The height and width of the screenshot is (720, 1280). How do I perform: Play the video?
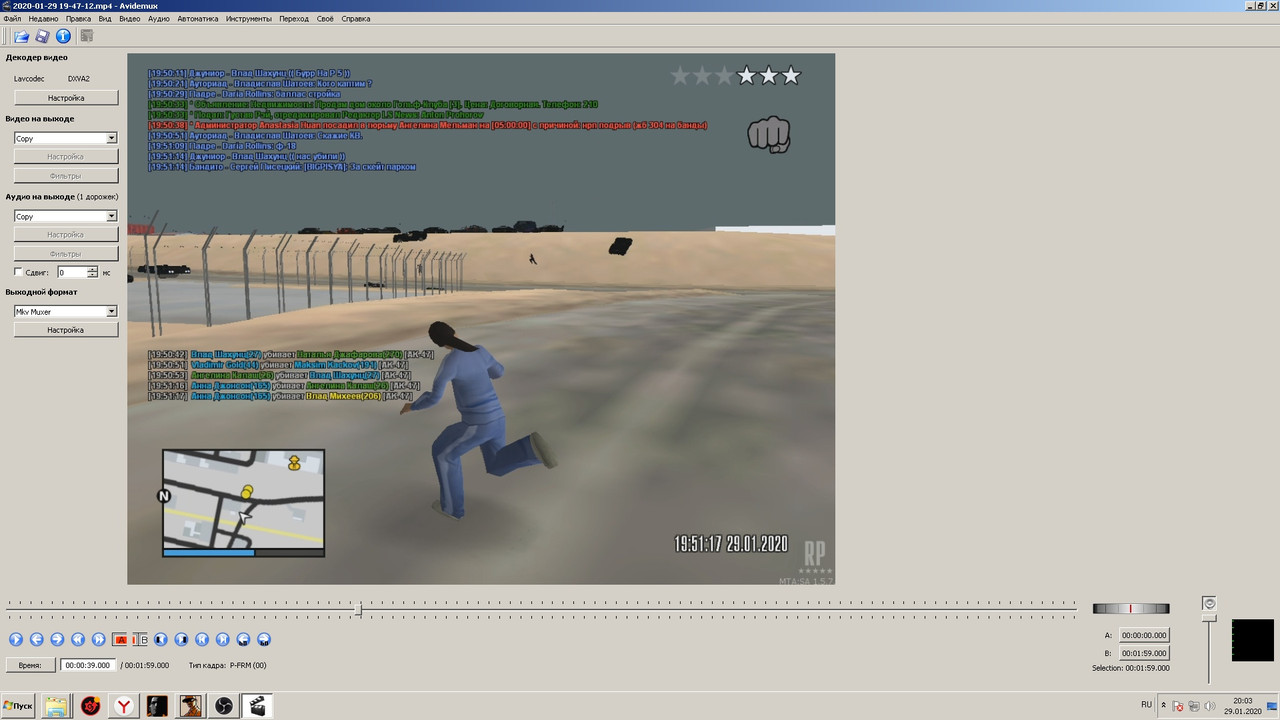tap(16, 639)
